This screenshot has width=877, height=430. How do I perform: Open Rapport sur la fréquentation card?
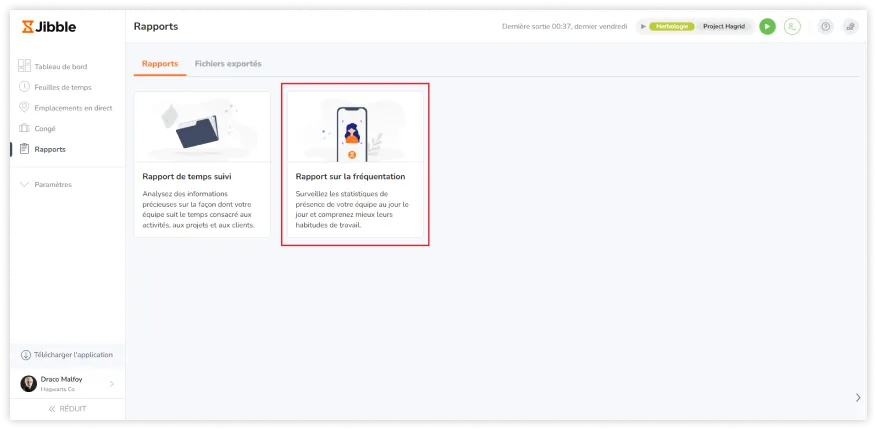coord(355,165)
